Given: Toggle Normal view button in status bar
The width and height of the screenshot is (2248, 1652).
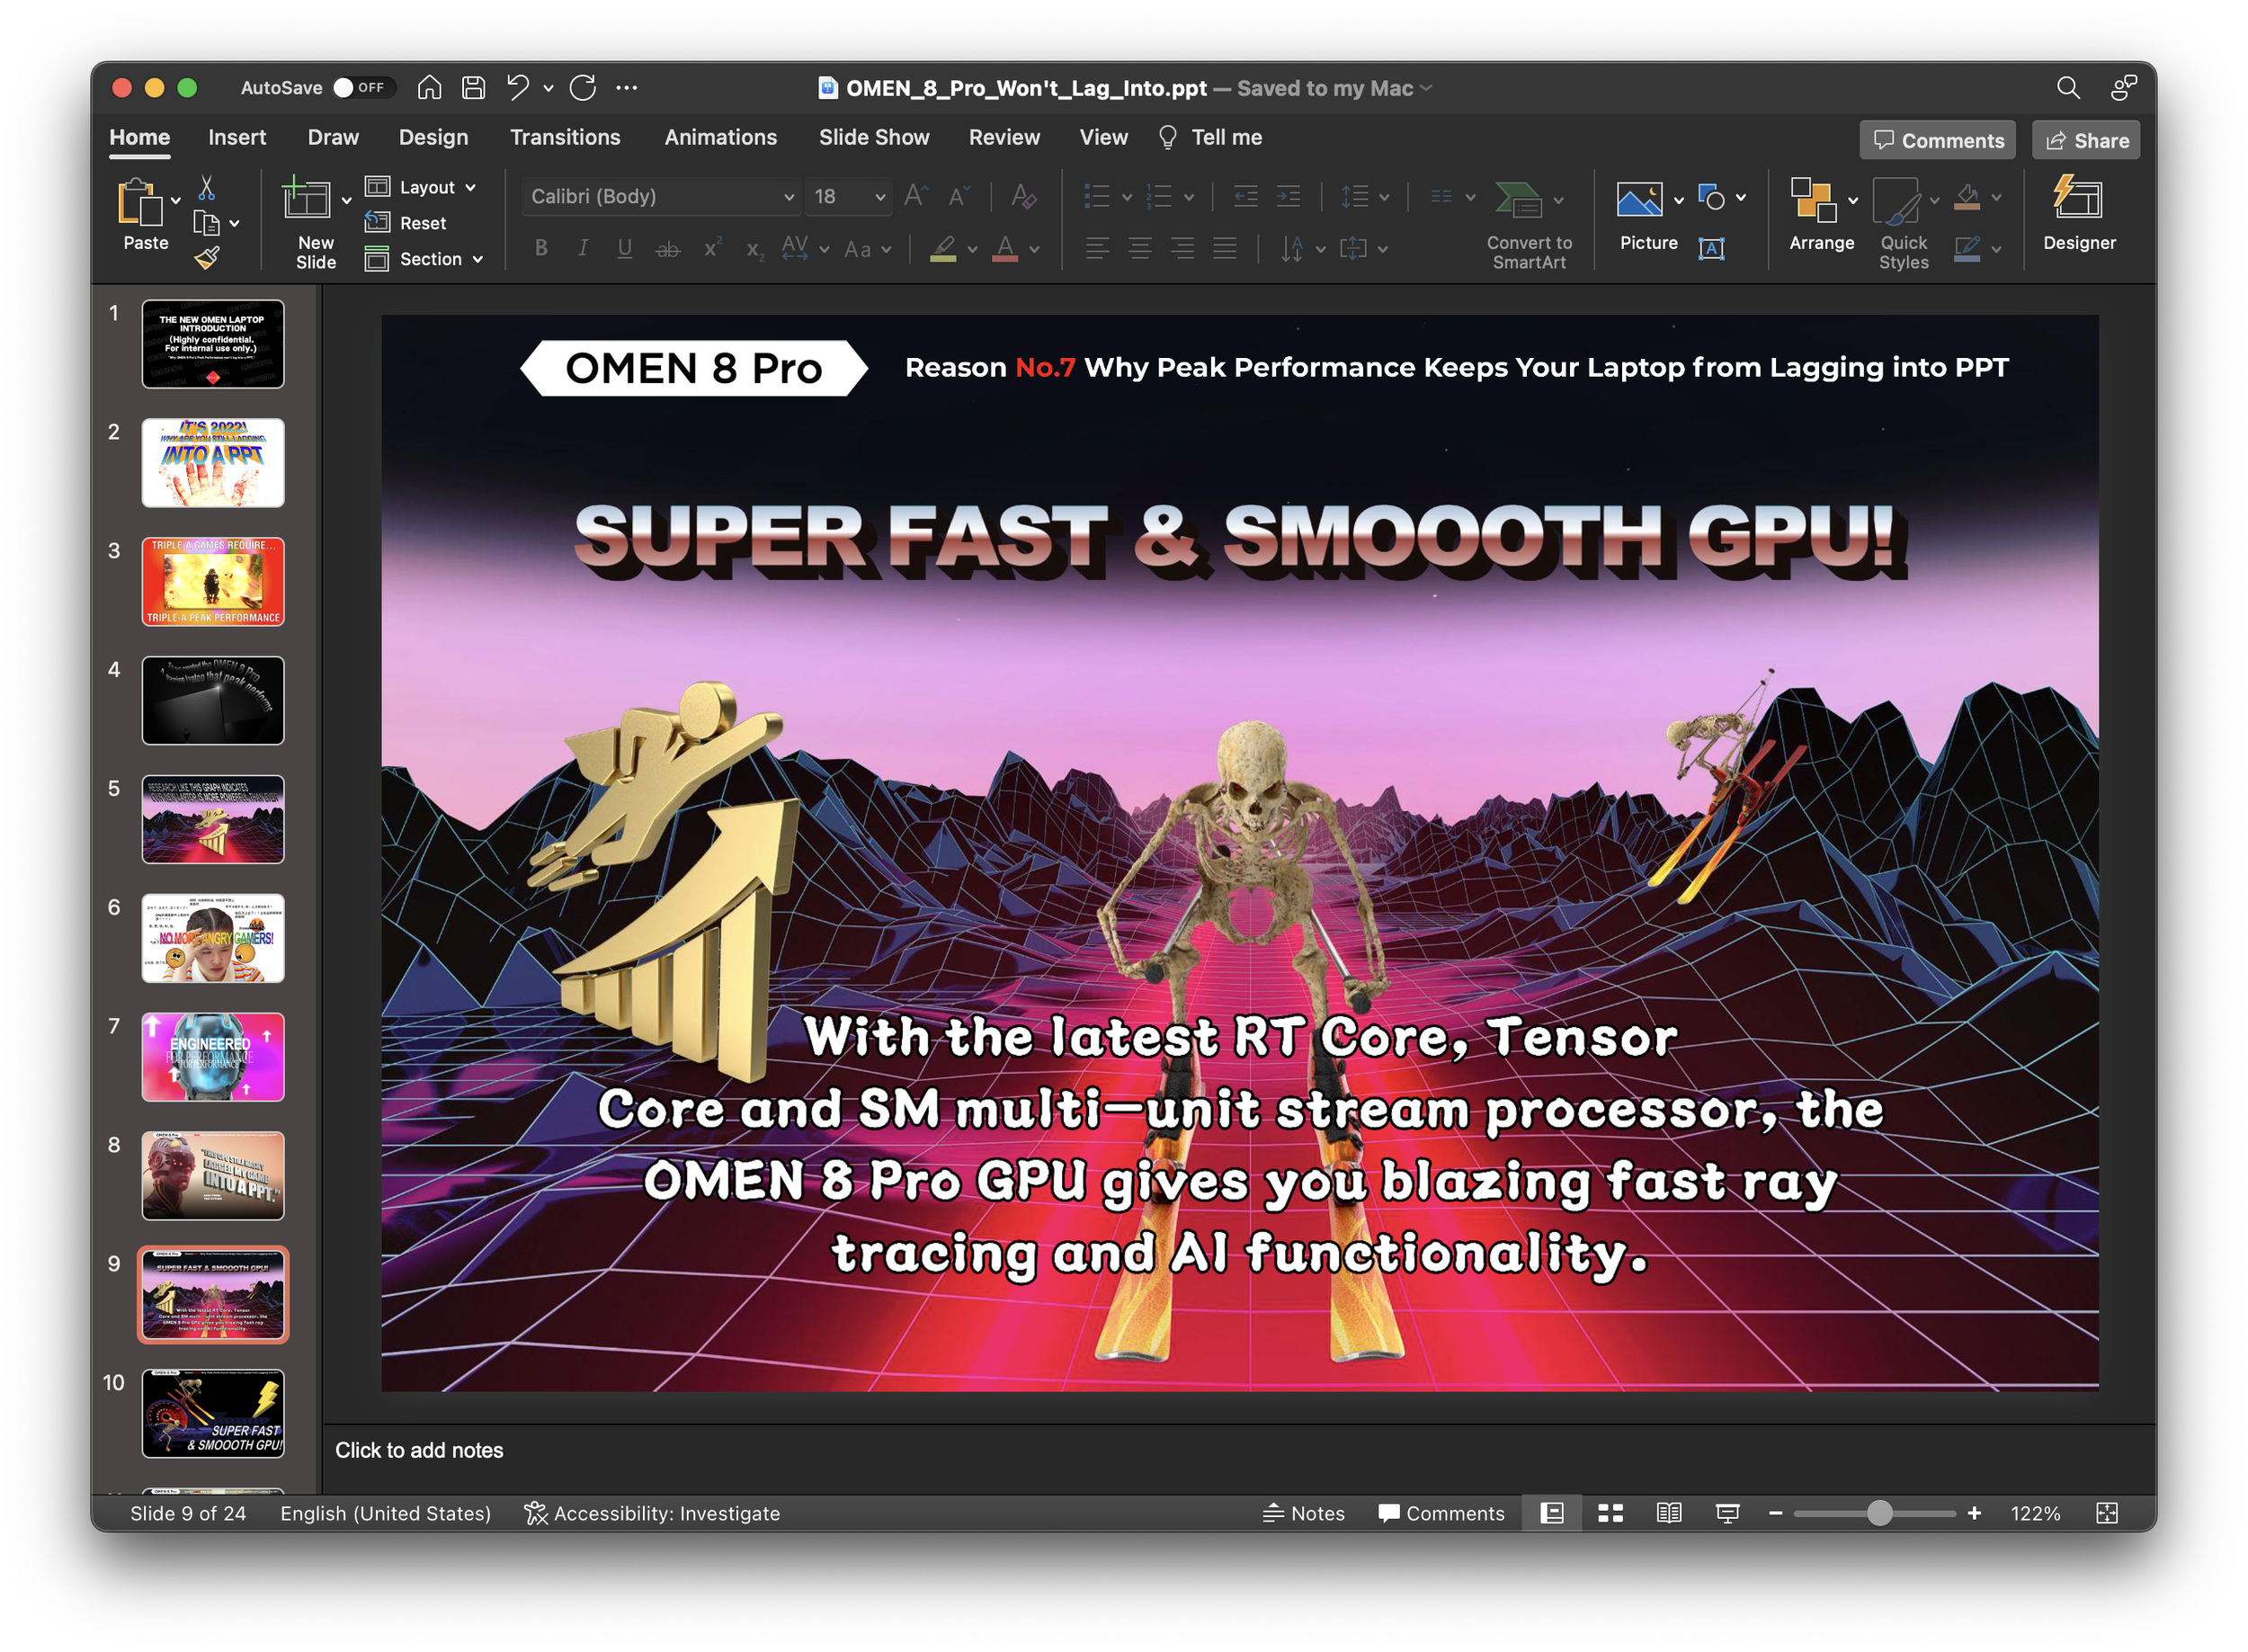Looking at the screenshot, I should pos(1551,1513).
